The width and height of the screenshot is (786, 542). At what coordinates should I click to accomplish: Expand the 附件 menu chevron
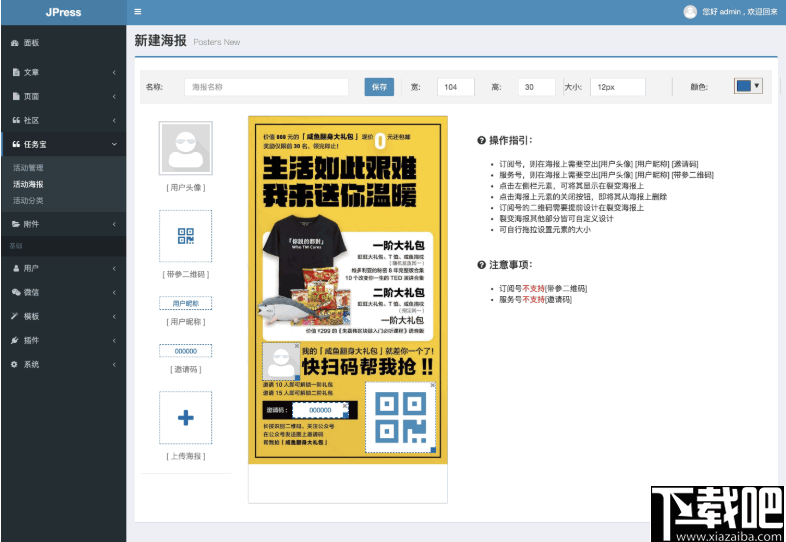[x=114, y=224]
